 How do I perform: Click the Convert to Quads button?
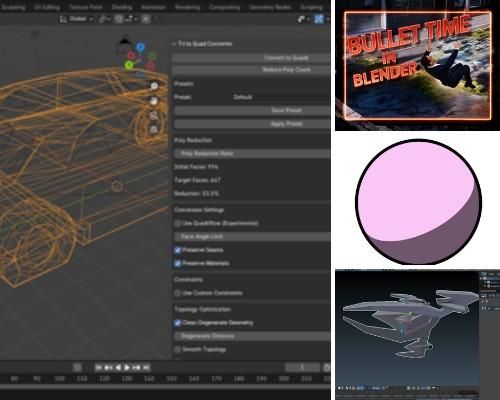coord(251,58)
